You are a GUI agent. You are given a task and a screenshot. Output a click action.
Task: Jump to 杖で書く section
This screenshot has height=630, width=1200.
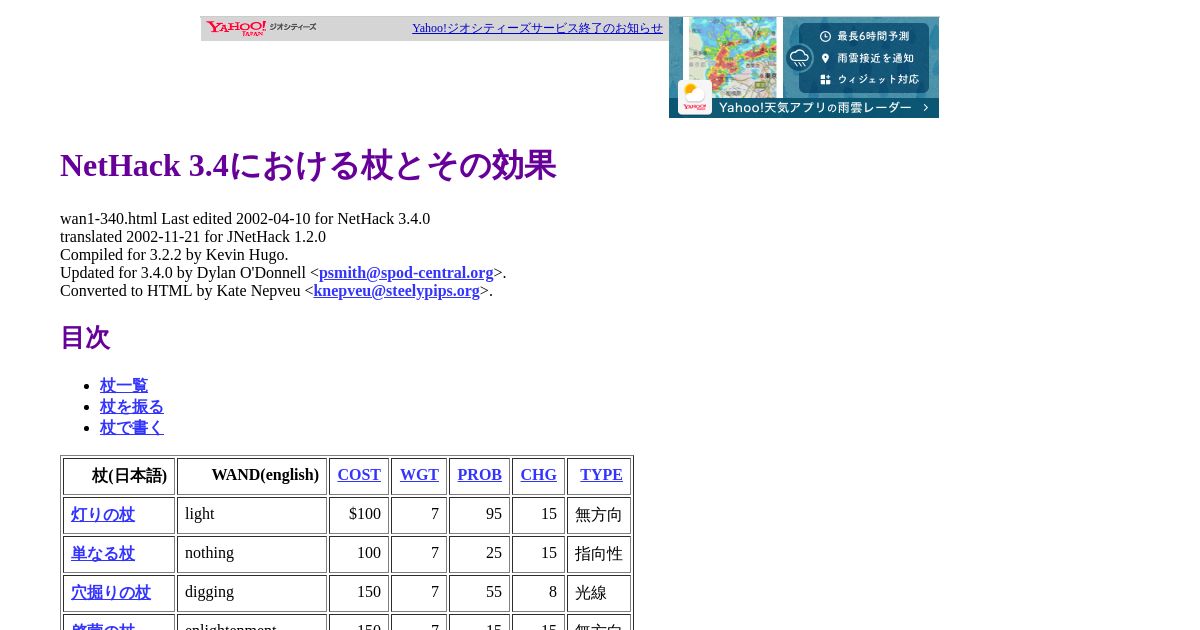pos(132,428)
